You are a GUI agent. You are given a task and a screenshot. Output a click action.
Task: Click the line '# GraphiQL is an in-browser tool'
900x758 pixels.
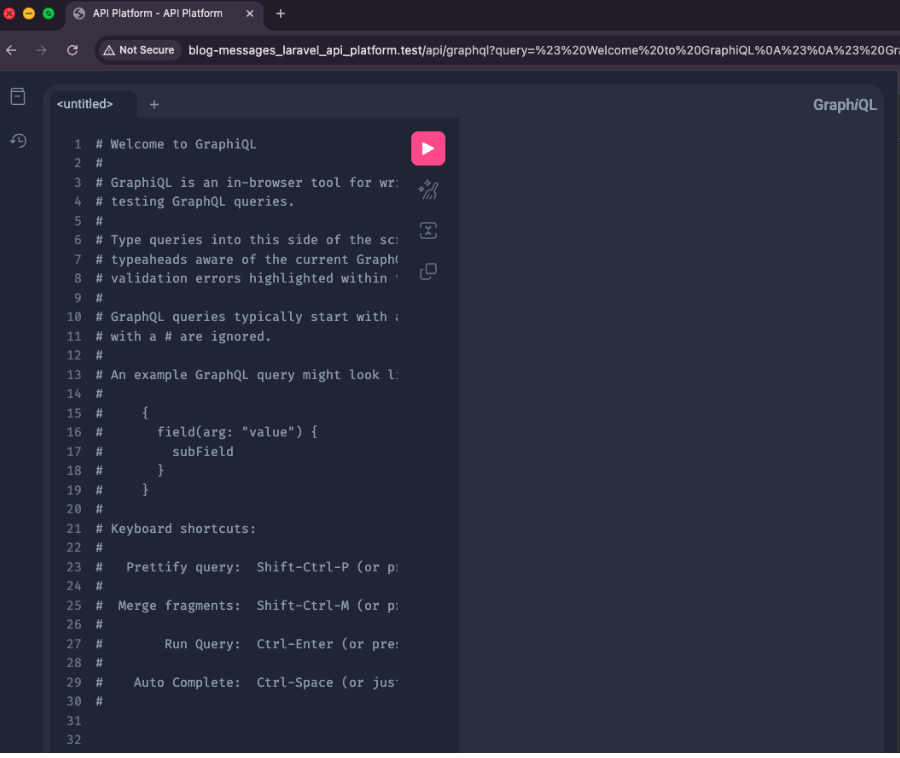pyautogui.click(x=247, y=182)
